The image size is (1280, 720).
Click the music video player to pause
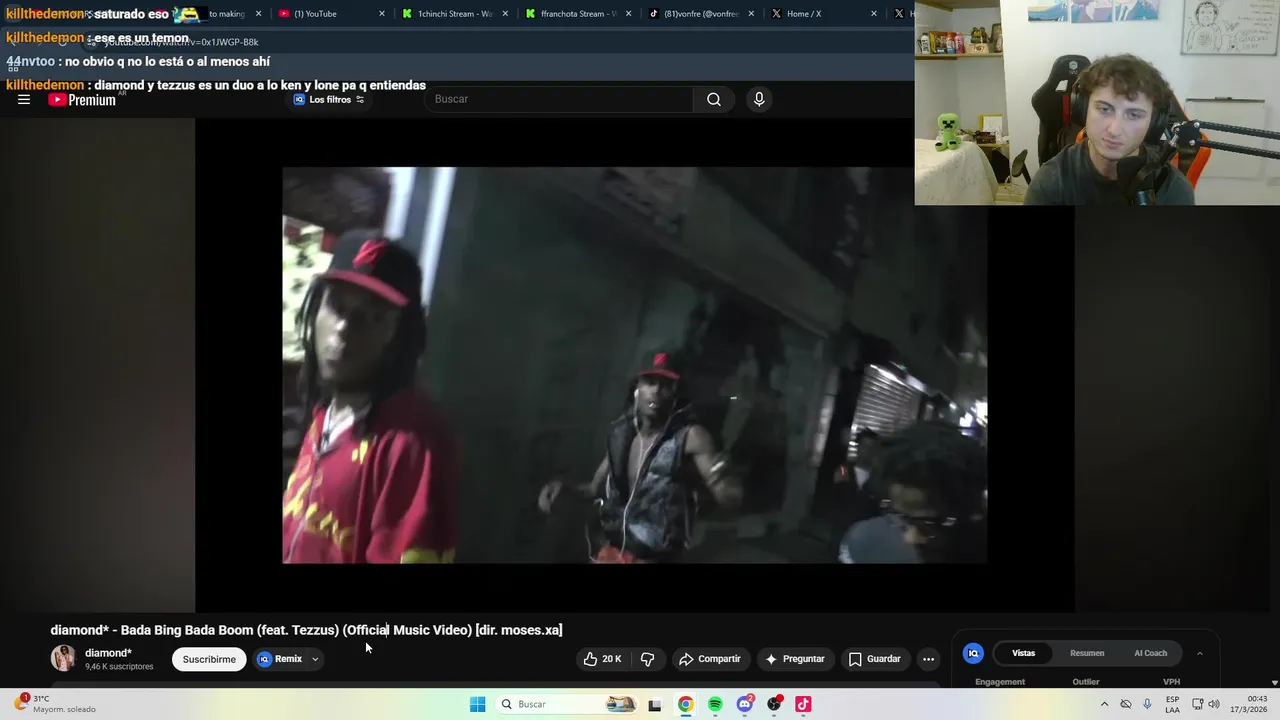634,365
